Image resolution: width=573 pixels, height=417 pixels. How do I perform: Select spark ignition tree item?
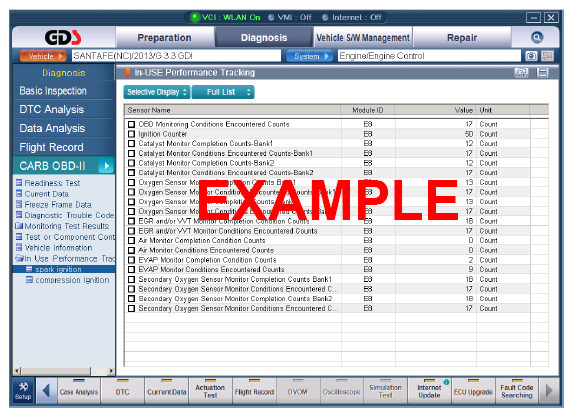tap(58, 269)
